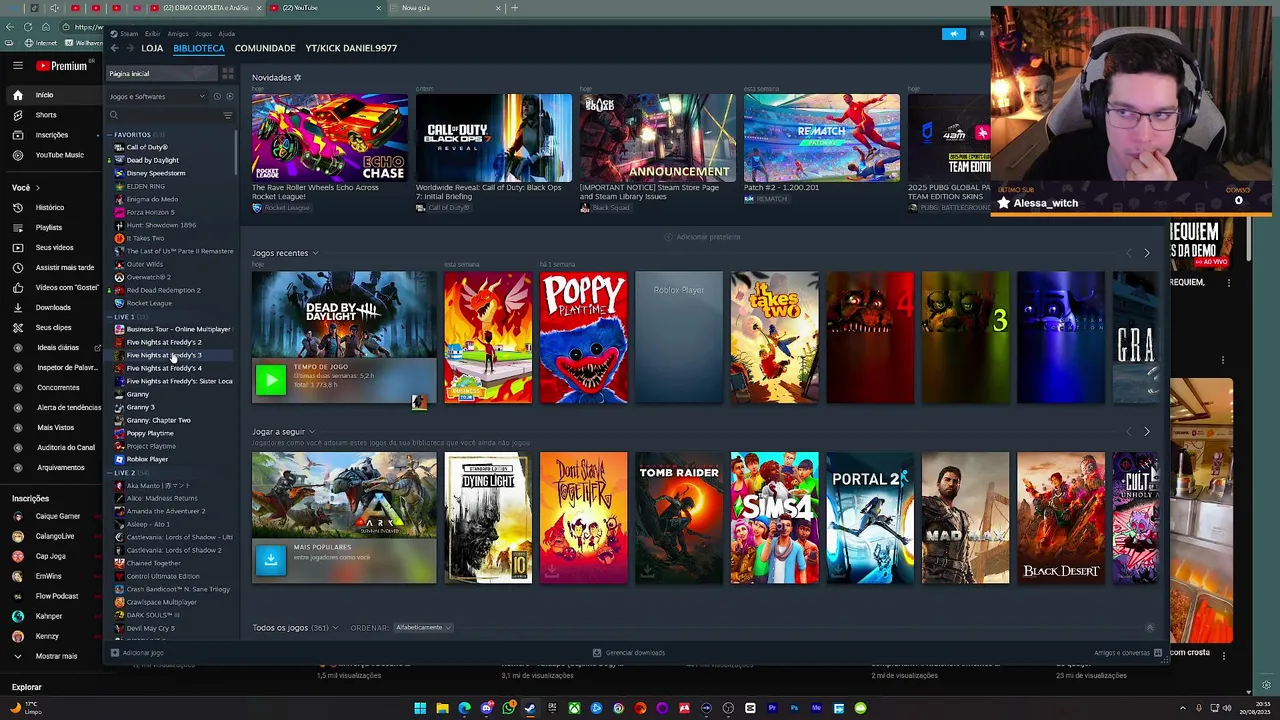Open Alfabeticamente sort dropdown

coord(423,628)
